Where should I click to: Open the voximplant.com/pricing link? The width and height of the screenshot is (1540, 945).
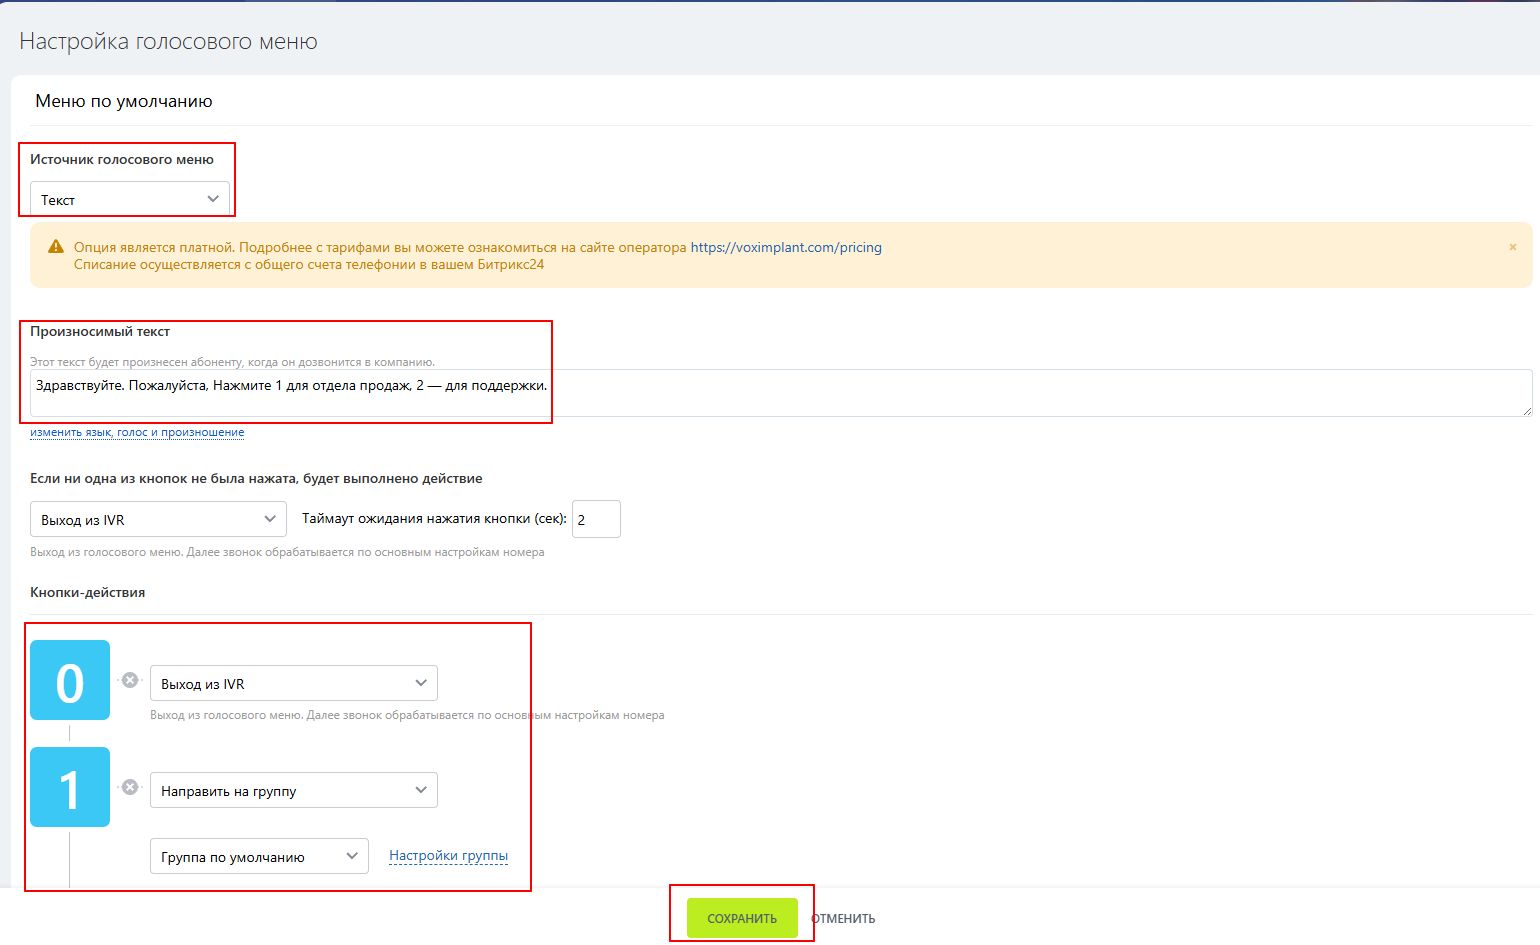(786, 247)
